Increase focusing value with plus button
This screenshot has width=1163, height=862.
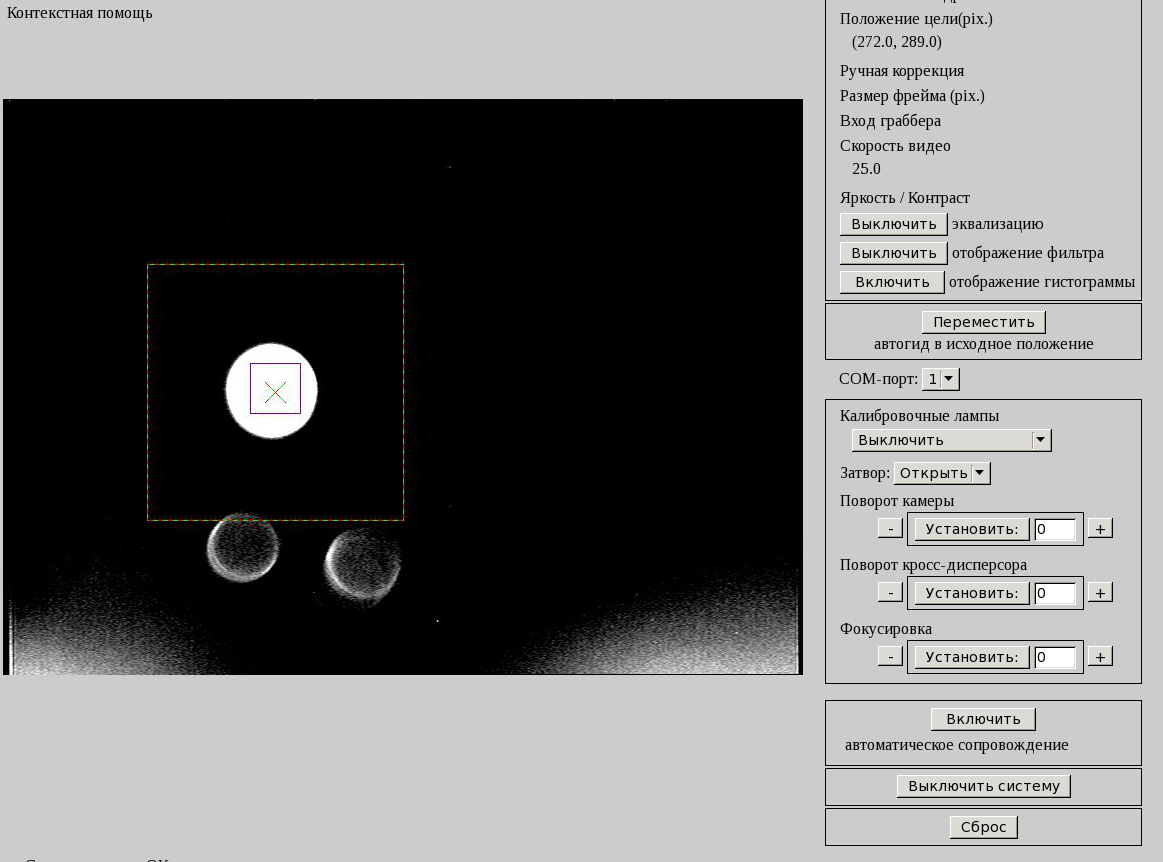coord(1099,656)
